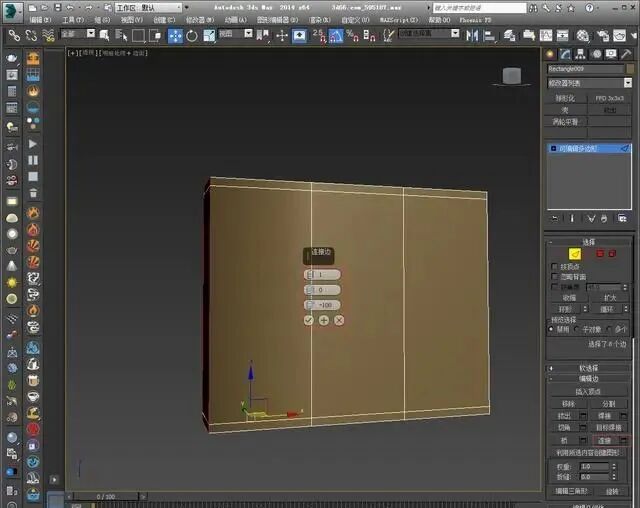Expand the 软选择 rollout

click(589, 368)
